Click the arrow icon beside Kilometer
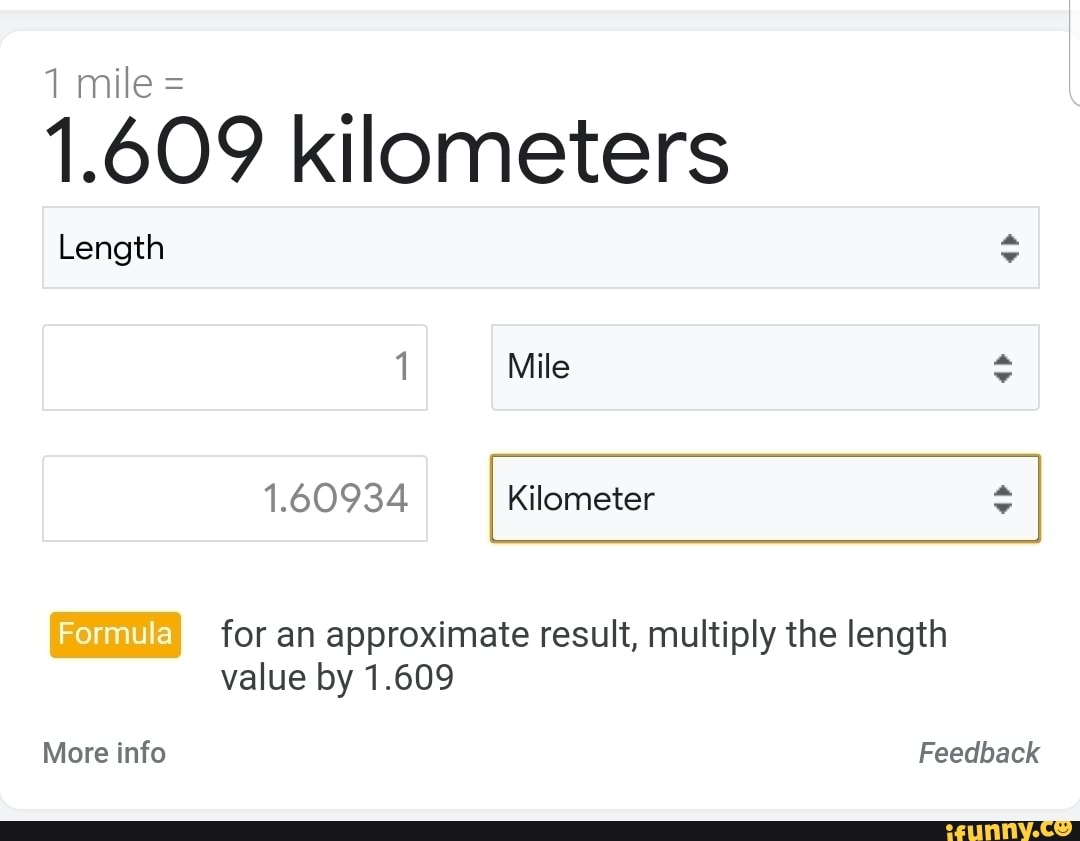Image resolution: width=1080 pixels, height=841 pixels. click(x=1003, y=499)
